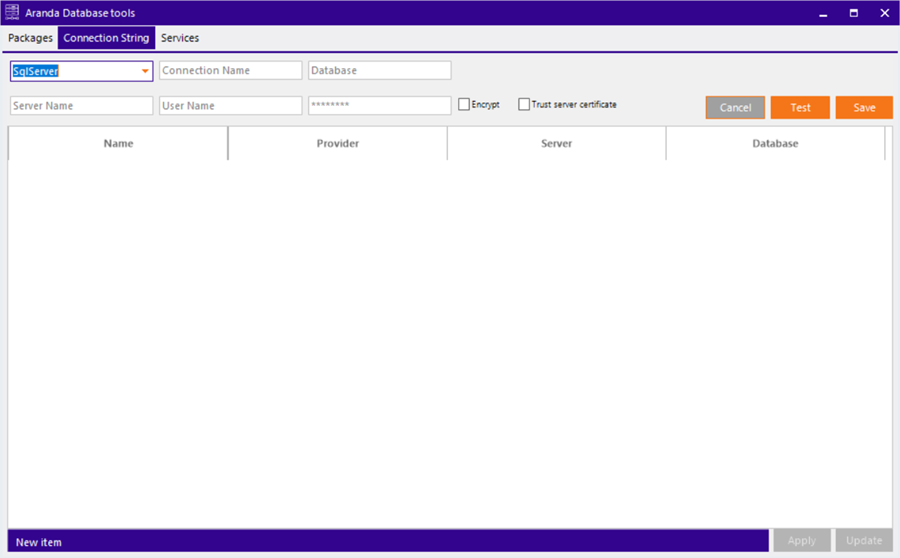The width and height of the screenshot is (900, 558).
Task: Toggle Trust server certificate checkbox
Action: (524, 104)
